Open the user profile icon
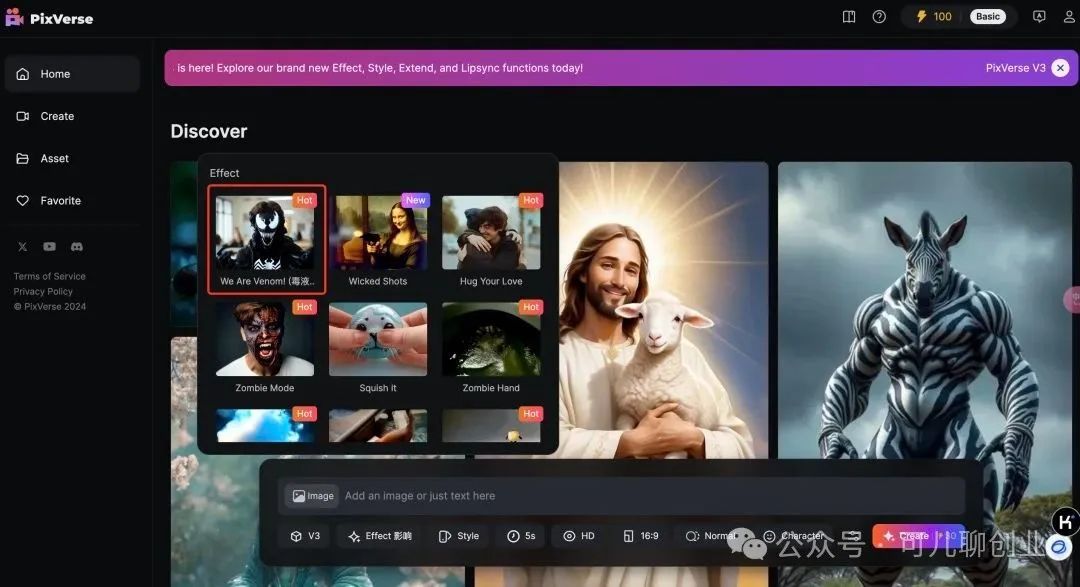This screenshot has width=1080, height=587. coord(1066,17)
